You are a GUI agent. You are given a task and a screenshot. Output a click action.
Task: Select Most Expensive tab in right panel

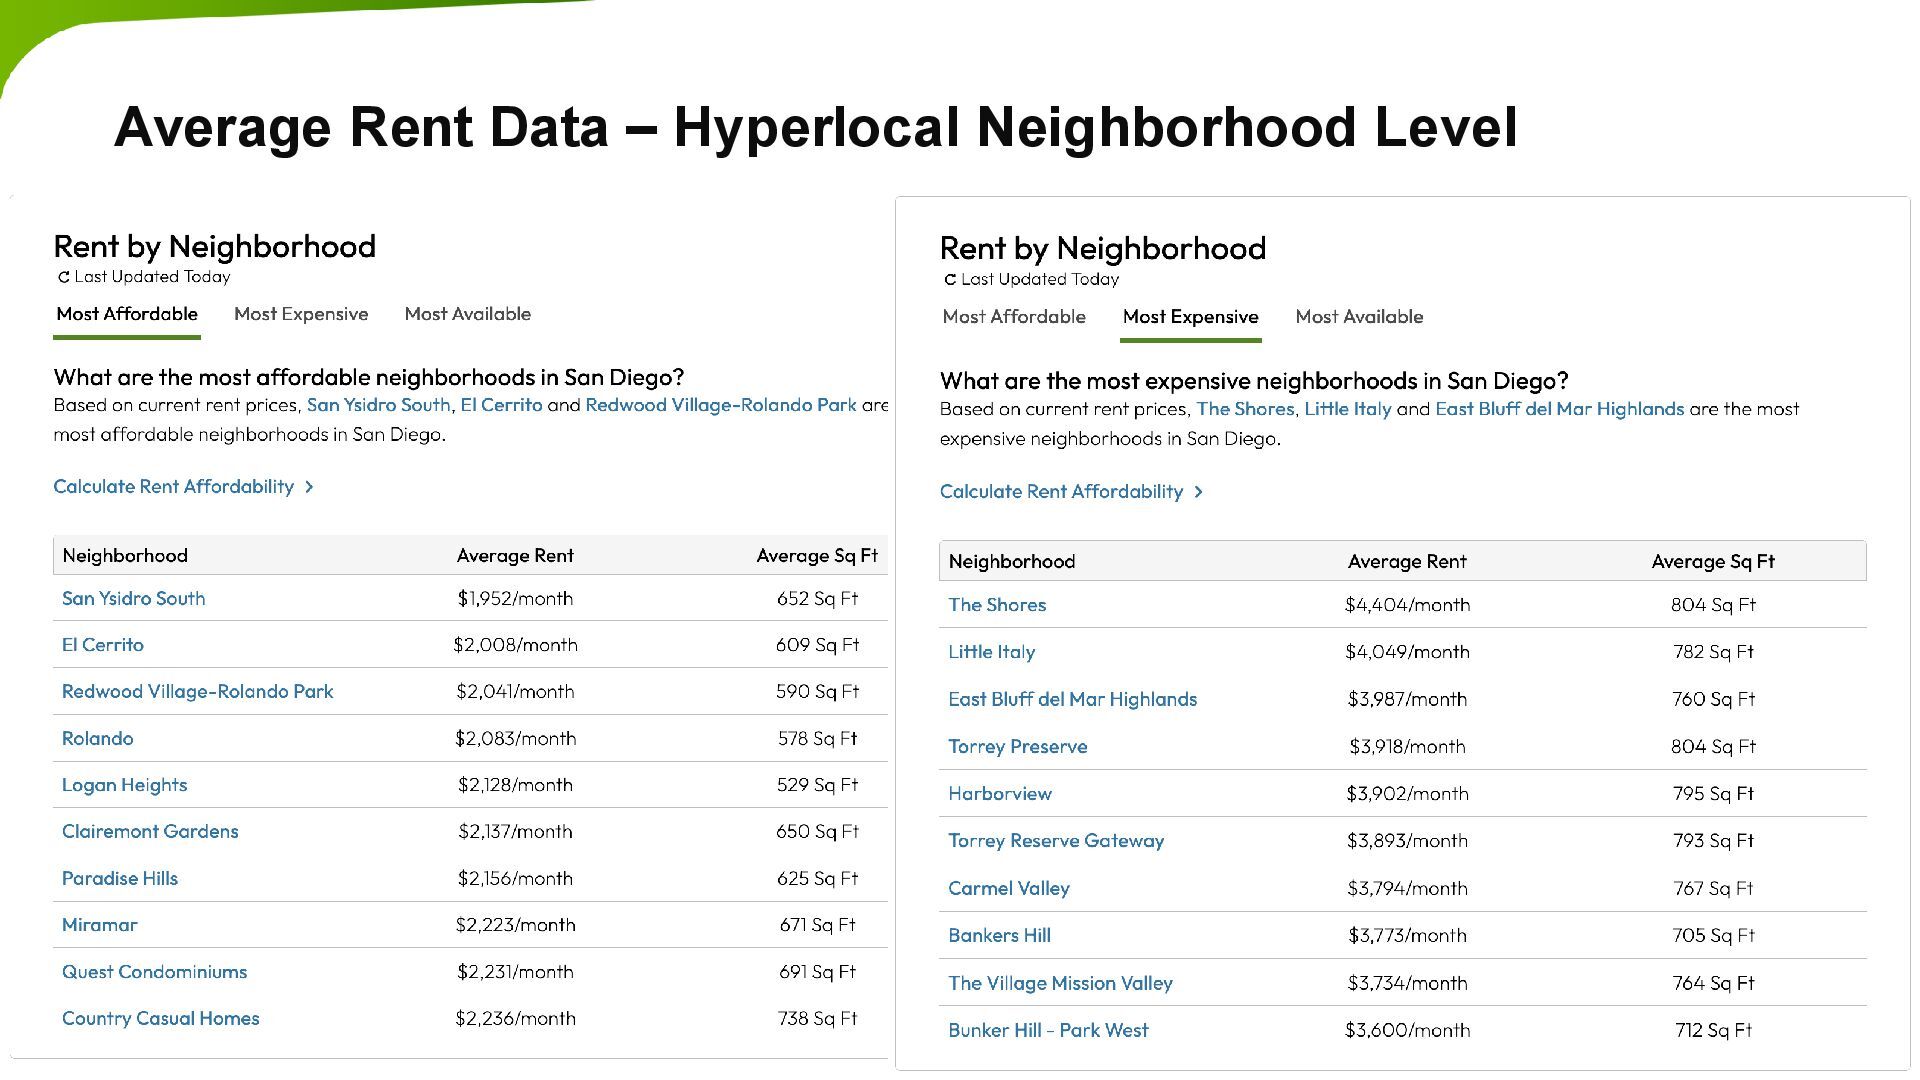1190,317
